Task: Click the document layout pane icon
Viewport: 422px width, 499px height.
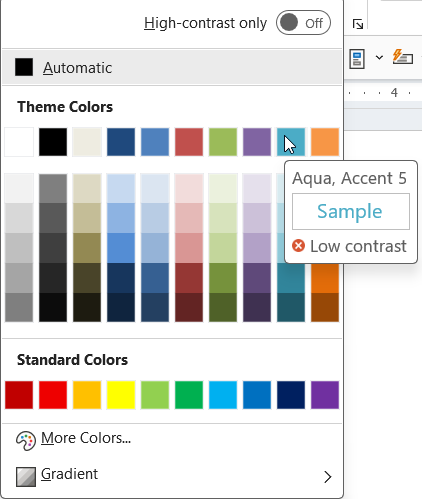Action: click(x=357, y=59)
